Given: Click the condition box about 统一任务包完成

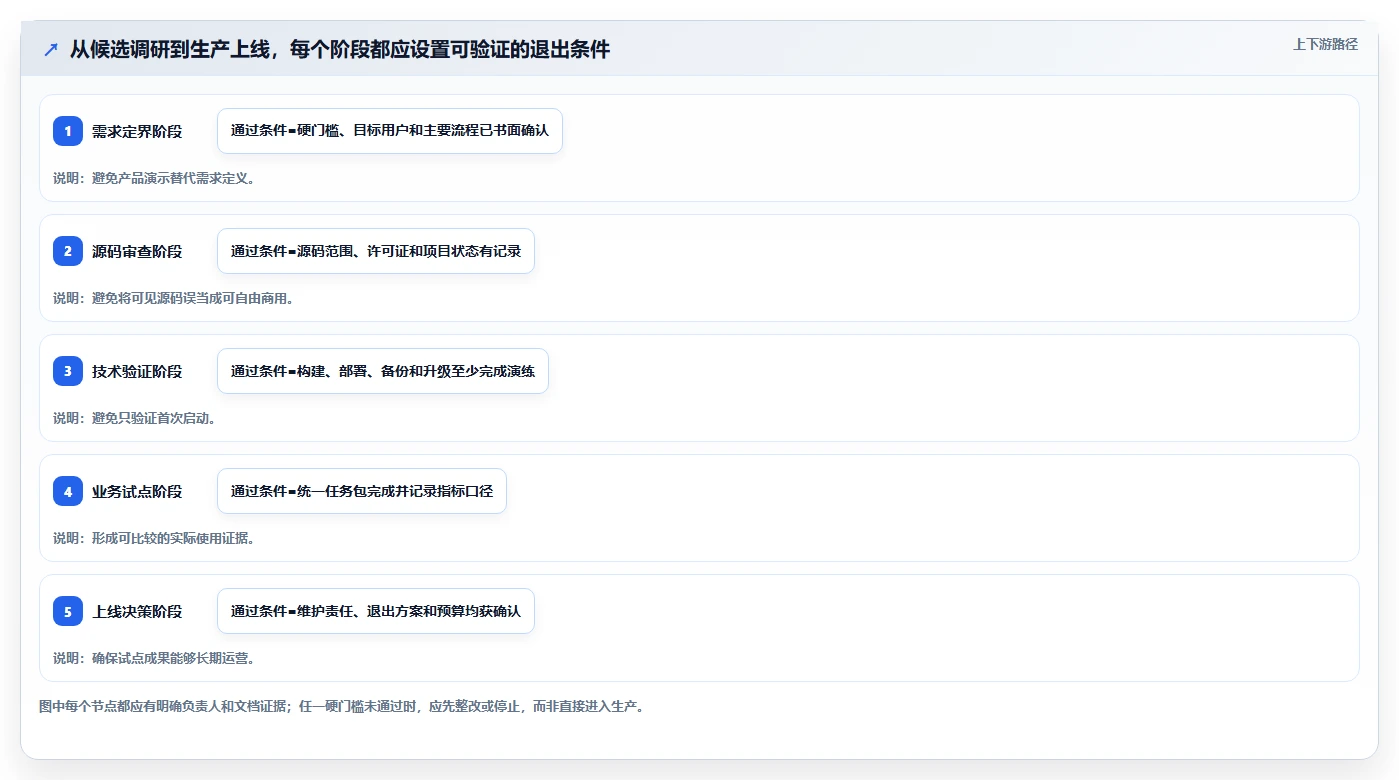Looking at the screenshot, I should click(362, 491).
